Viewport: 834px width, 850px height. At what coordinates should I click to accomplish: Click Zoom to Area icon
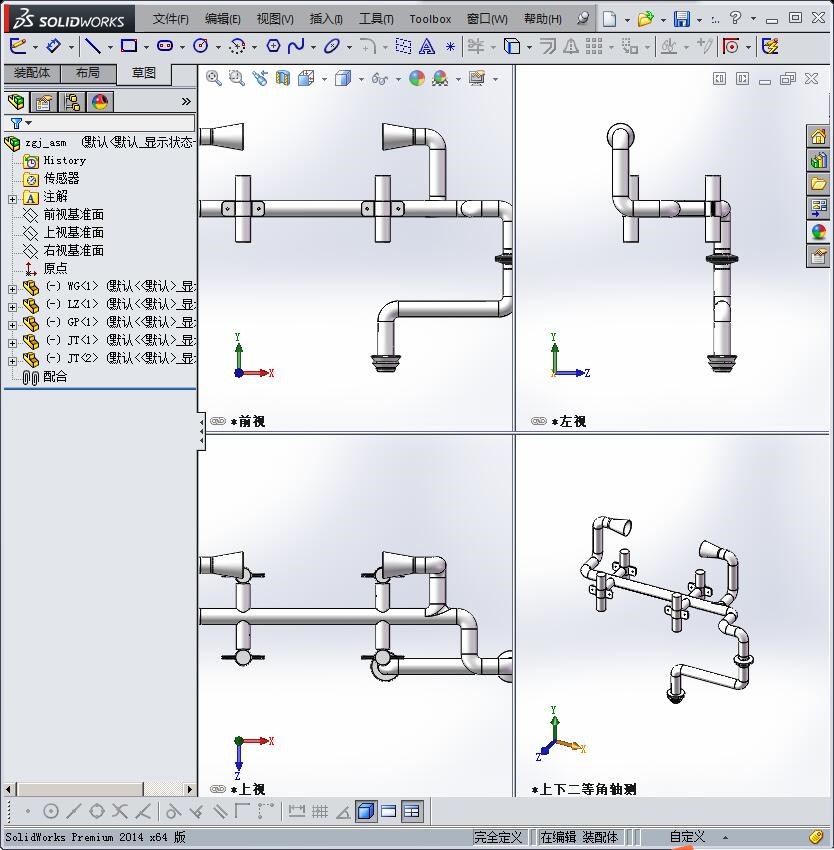tap(236, 79)
